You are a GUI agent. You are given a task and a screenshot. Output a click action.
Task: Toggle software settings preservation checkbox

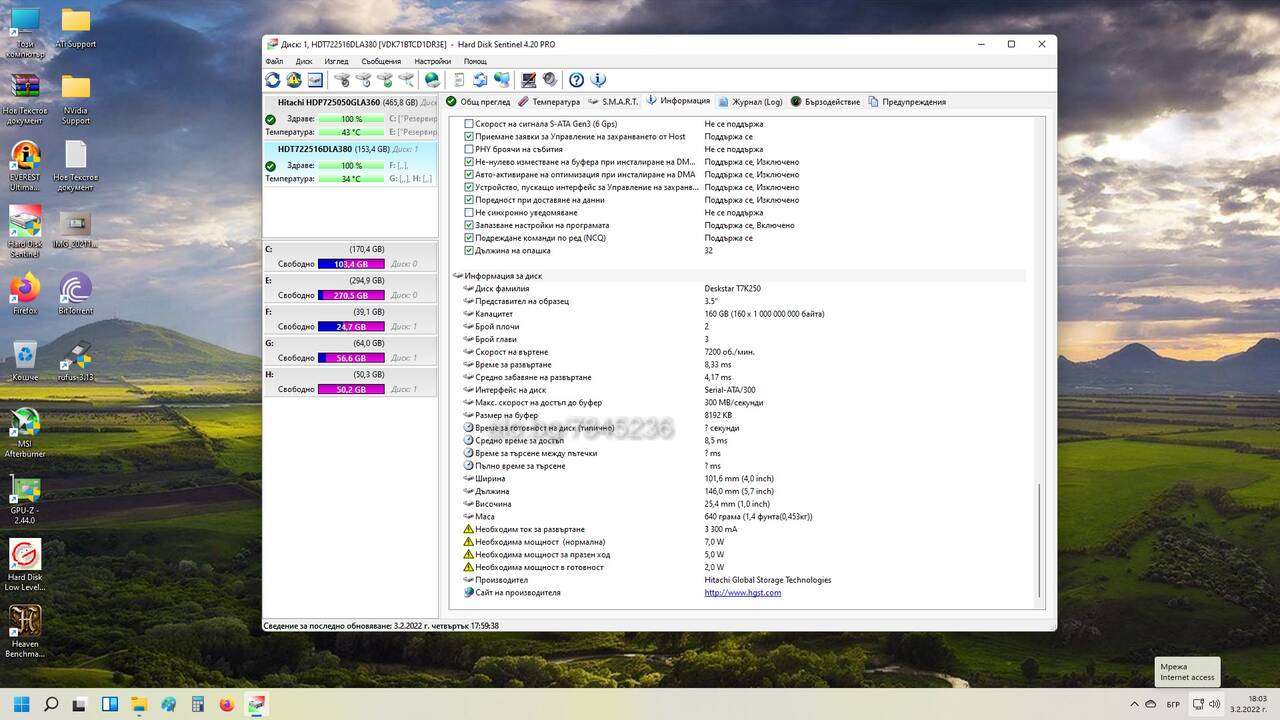tap(469, 225)
